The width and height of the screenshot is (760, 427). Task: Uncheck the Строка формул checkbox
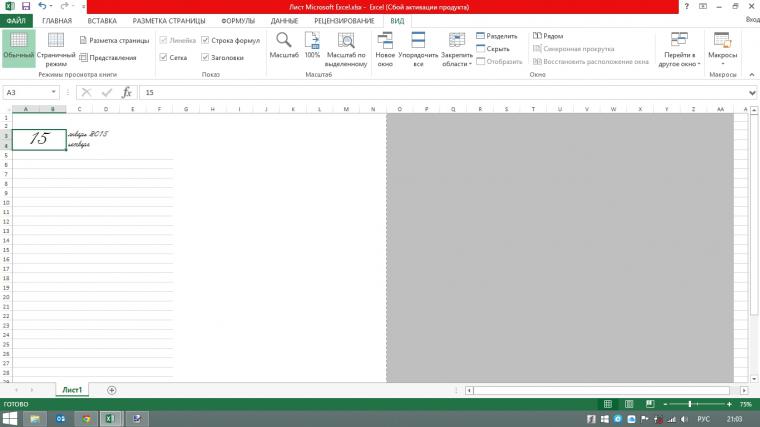pyautogui.click(x=205, y=41)
